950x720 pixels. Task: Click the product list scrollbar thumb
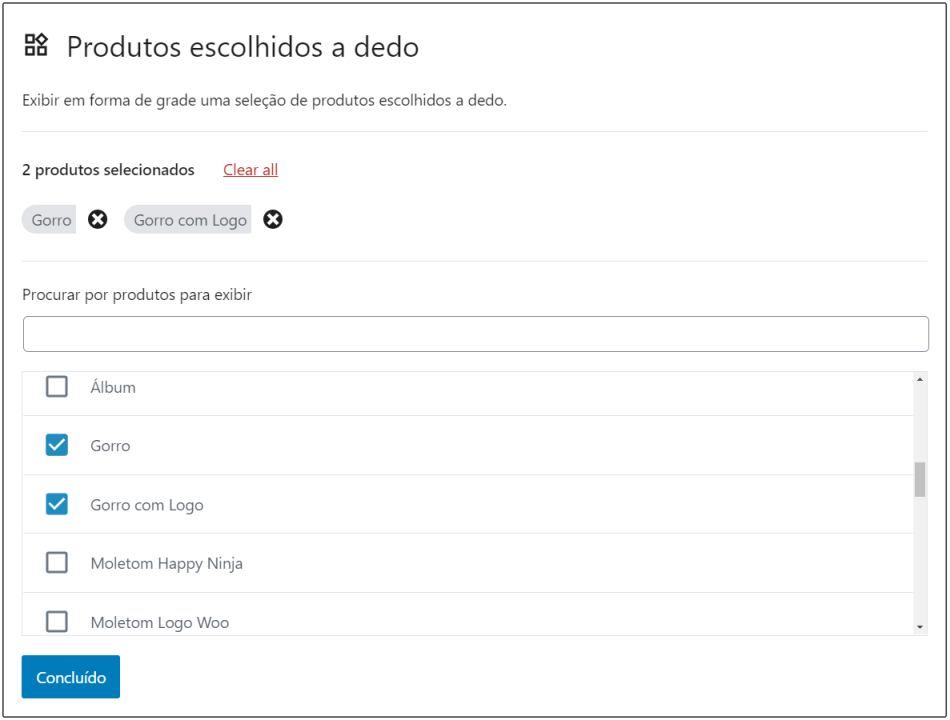[x=920, y=480]
